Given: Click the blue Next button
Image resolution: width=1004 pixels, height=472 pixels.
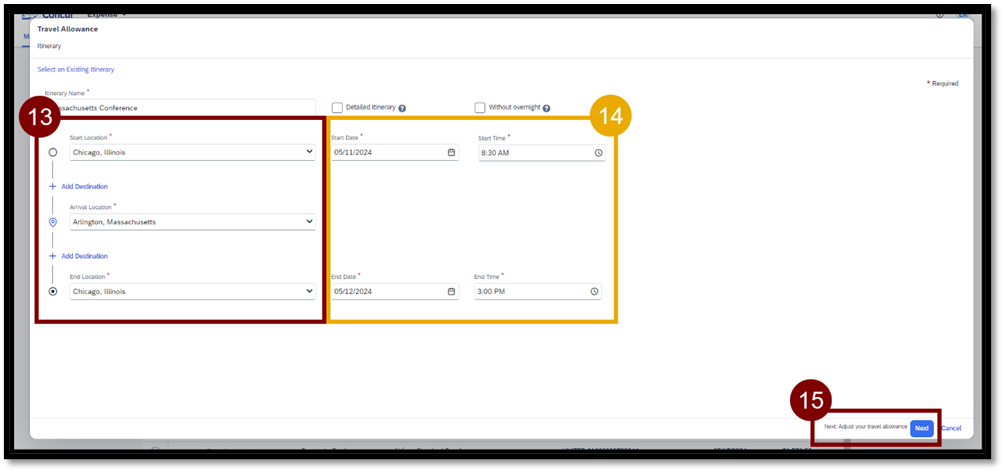Looking at the screenshot, I should point(921,428).
